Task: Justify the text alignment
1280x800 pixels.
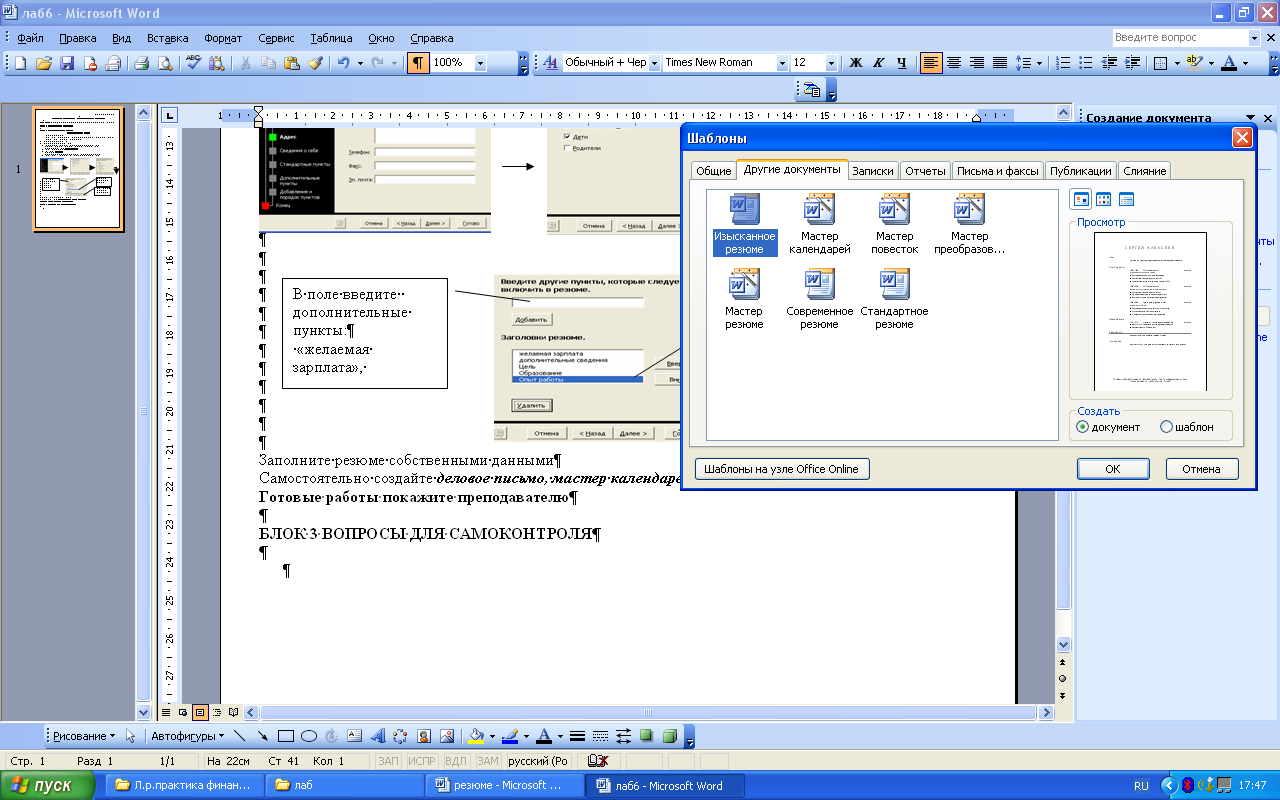Action: click(1000, 63)
